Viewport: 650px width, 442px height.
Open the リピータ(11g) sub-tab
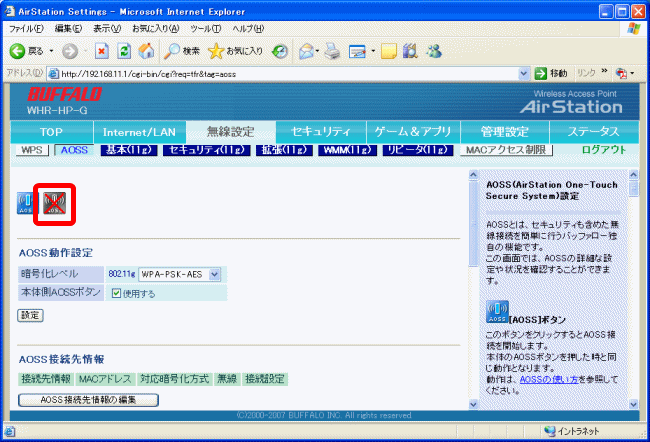418,150
